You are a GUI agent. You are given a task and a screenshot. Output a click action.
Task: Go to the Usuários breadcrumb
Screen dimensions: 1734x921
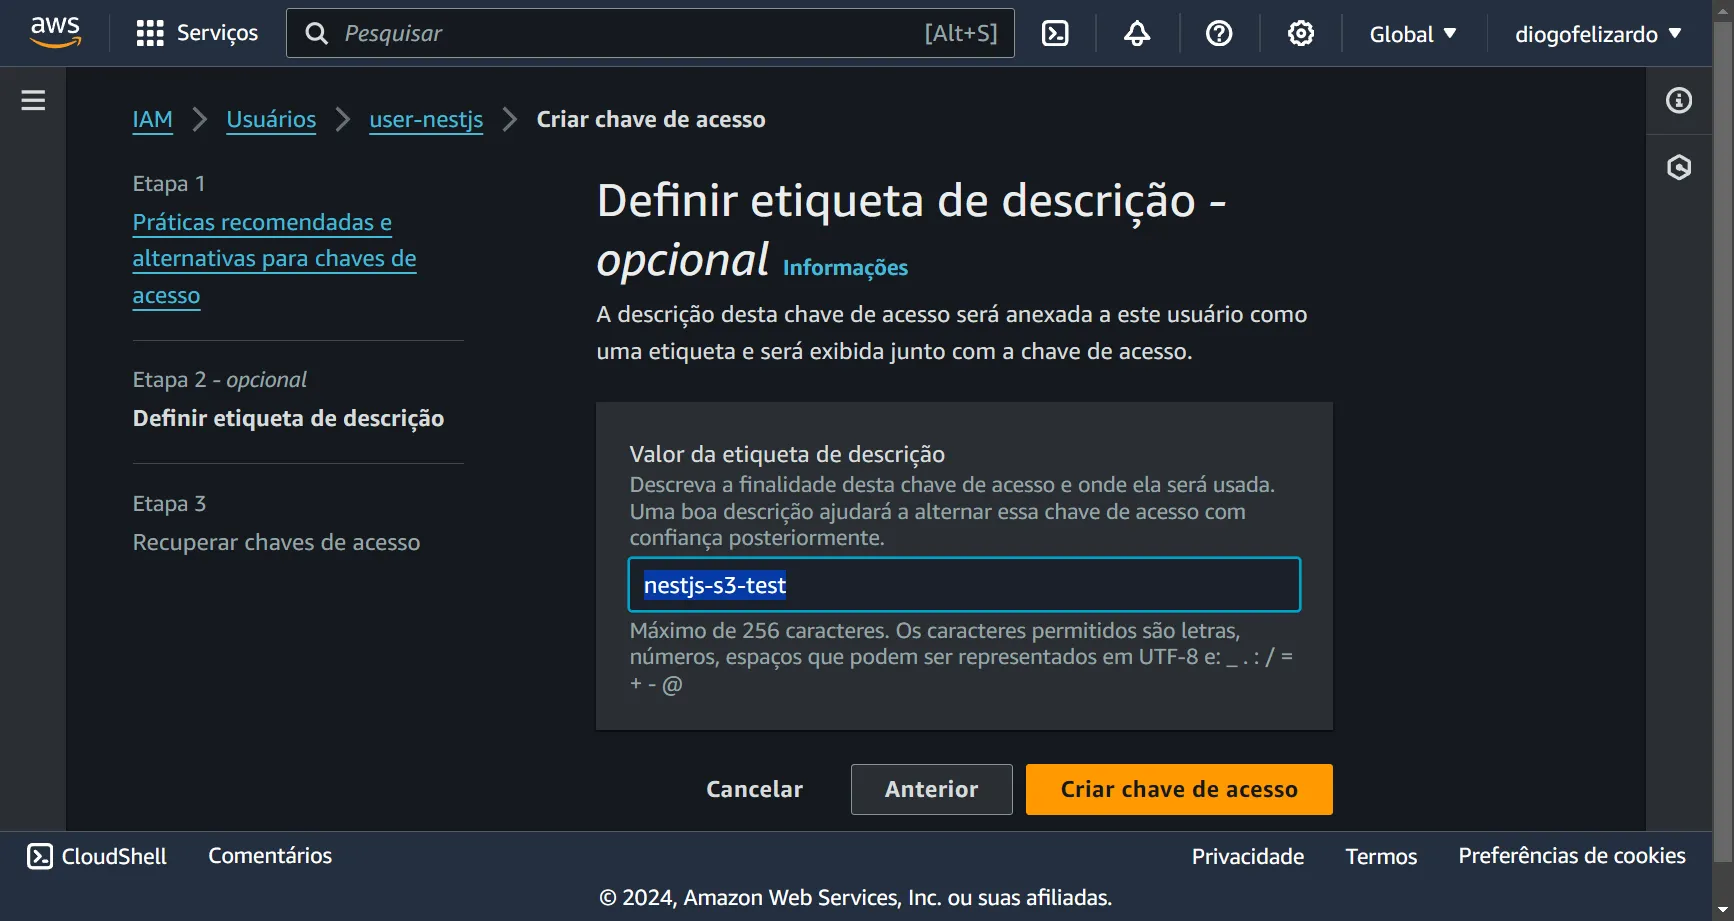271,119
